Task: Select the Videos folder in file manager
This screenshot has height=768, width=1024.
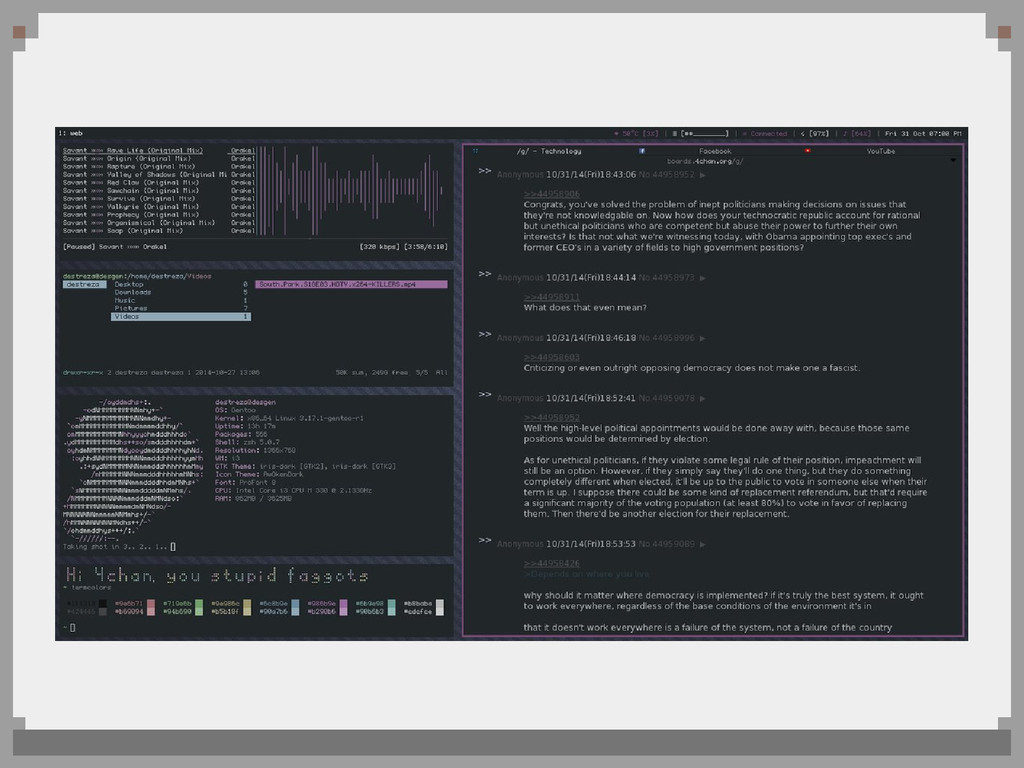Action: point(127,316)
